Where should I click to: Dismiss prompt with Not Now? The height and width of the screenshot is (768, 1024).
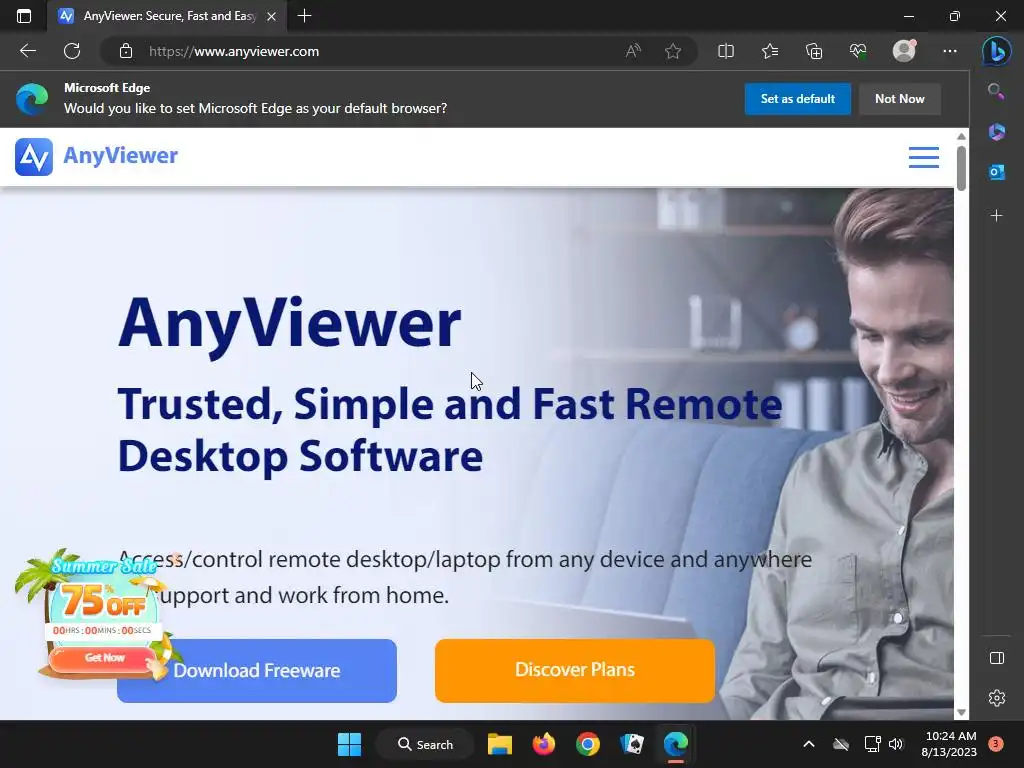click(x=899, y=99)
